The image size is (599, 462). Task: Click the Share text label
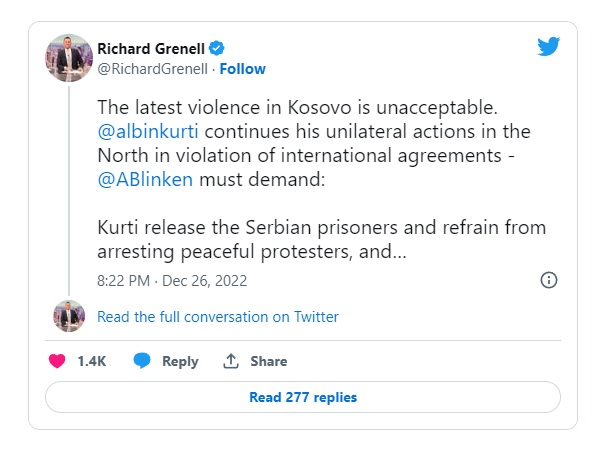(269, 361)
